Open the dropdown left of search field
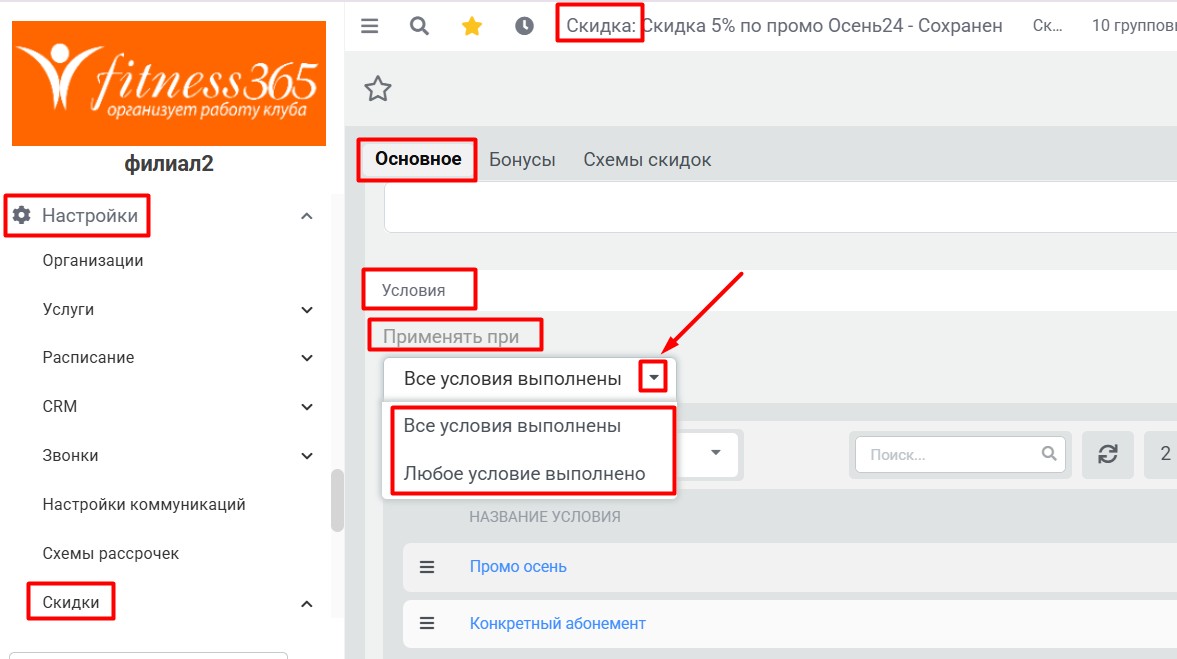Image resolution: width=1177 pixels, height=659 pixels. point(715,453)
